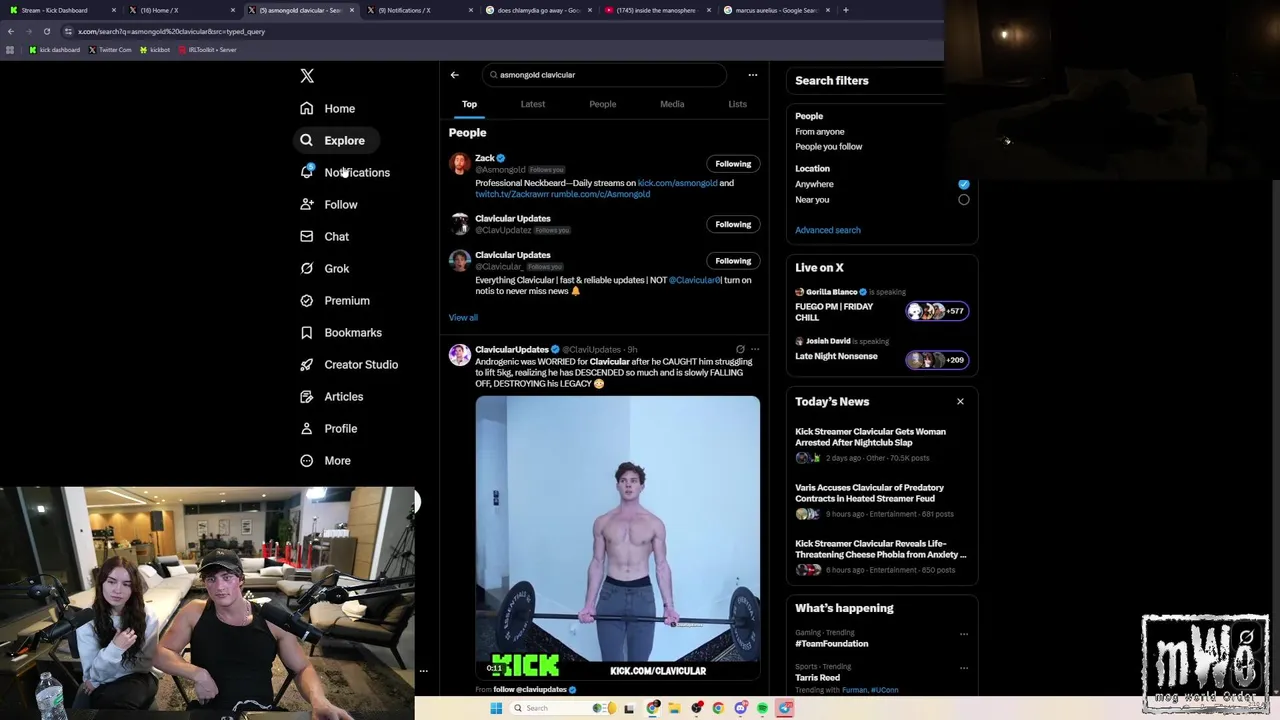Viewport: 1280px width, 720px height.
Task: Open search options three-dot menu
Action: pyautogui.click(x=753, y=75)
